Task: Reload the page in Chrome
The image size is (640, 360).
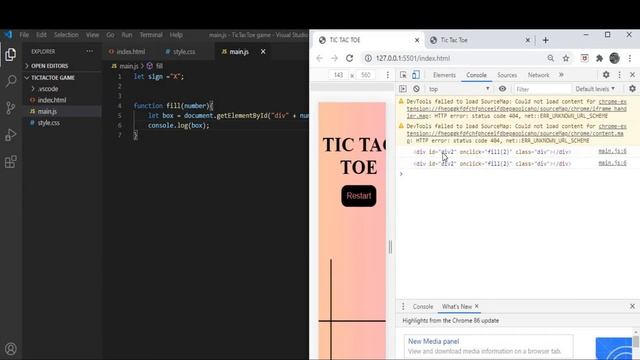Action: click(x=349, y=58)
